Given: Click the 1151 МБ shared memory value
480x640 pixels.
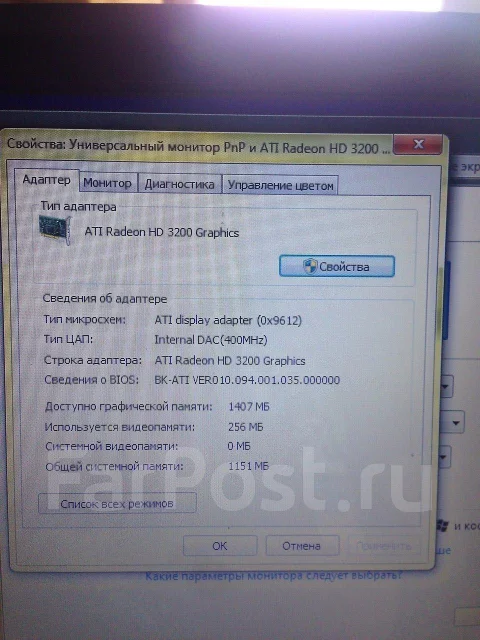Looking at the screenshot, I should click(248, 466).
